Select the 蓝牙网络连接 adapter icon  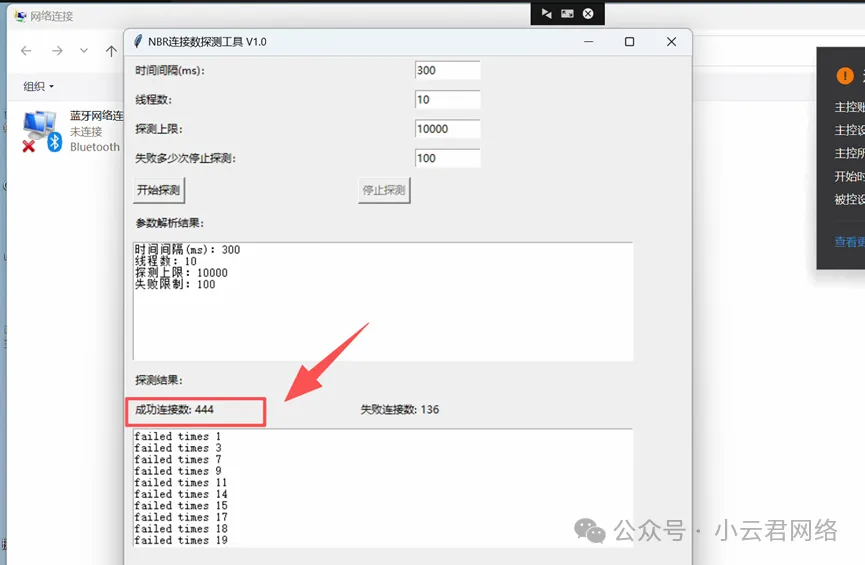[41, 131]
